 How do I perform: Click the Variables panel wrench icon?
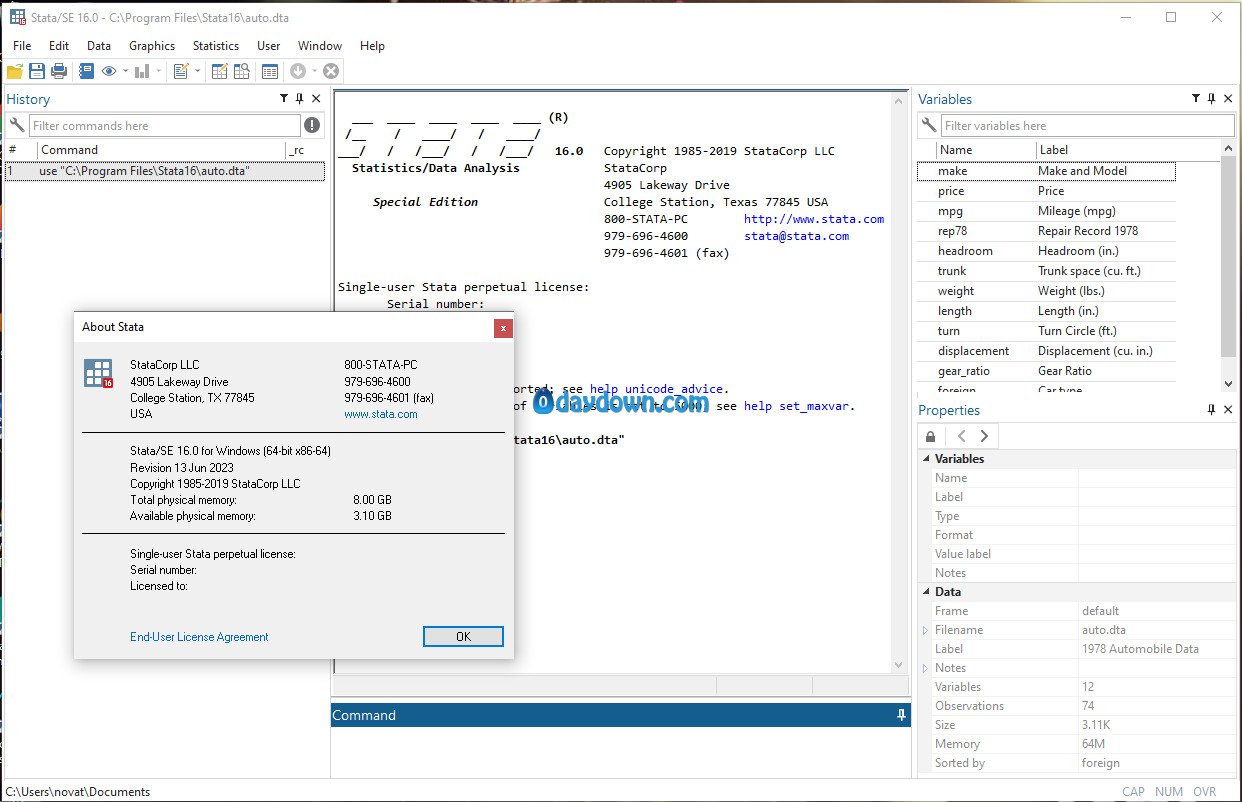929,125
